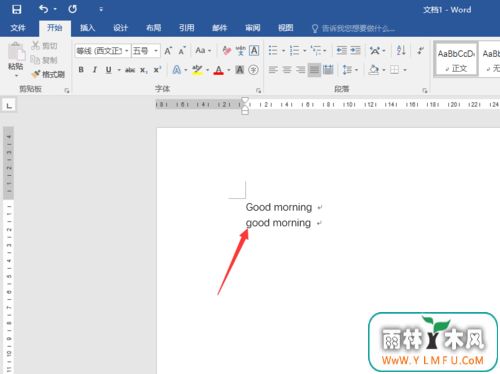Switch to the 邮件 ribbon tab

pyautogui.click(x=219, y=28)
